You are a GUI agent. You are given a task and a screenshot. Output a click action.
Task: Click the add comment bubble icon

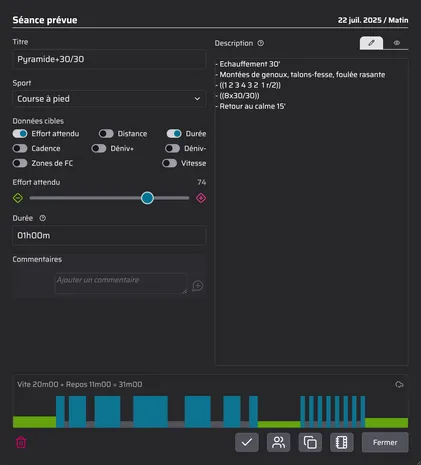coord(198,286)
